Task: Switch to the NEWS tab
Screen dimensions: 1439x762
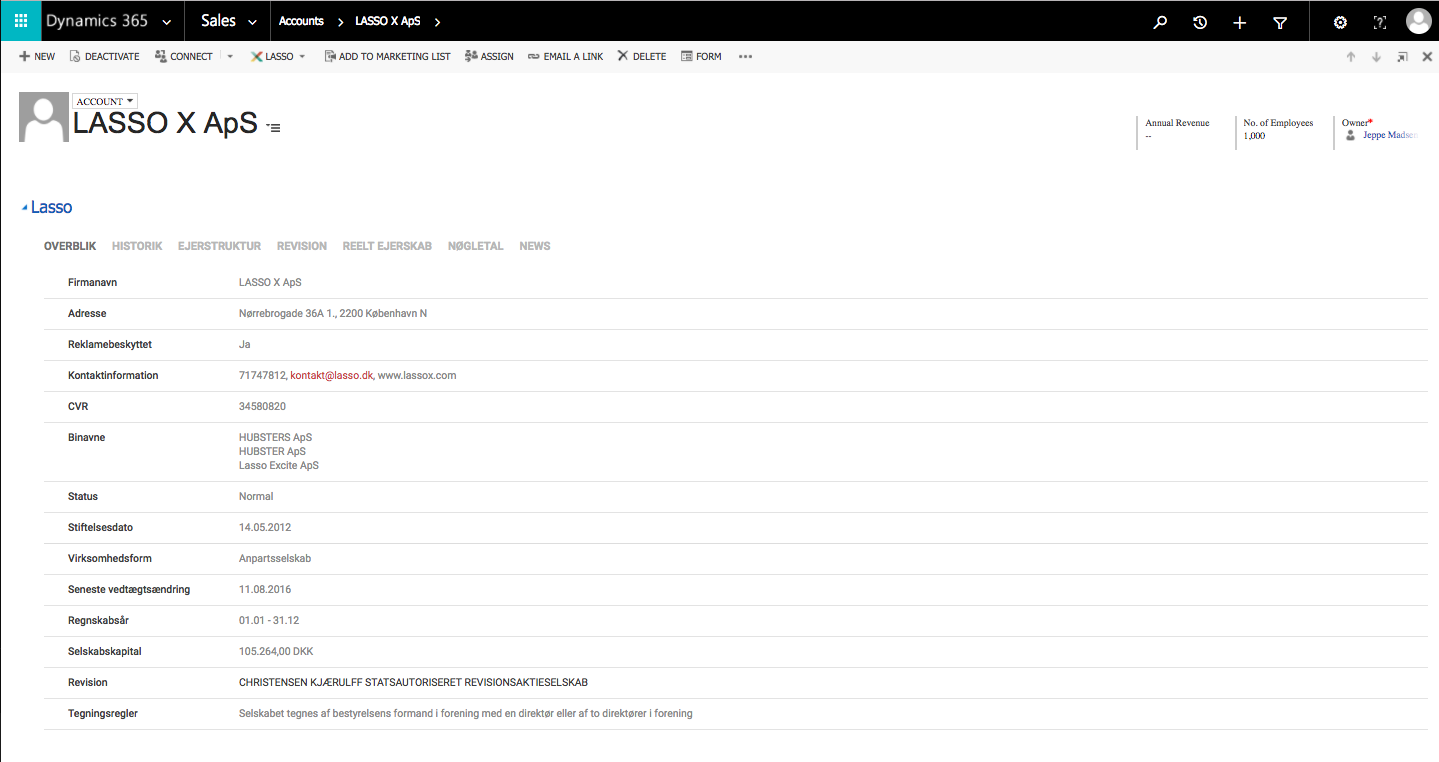Action: tap(535, 246)
